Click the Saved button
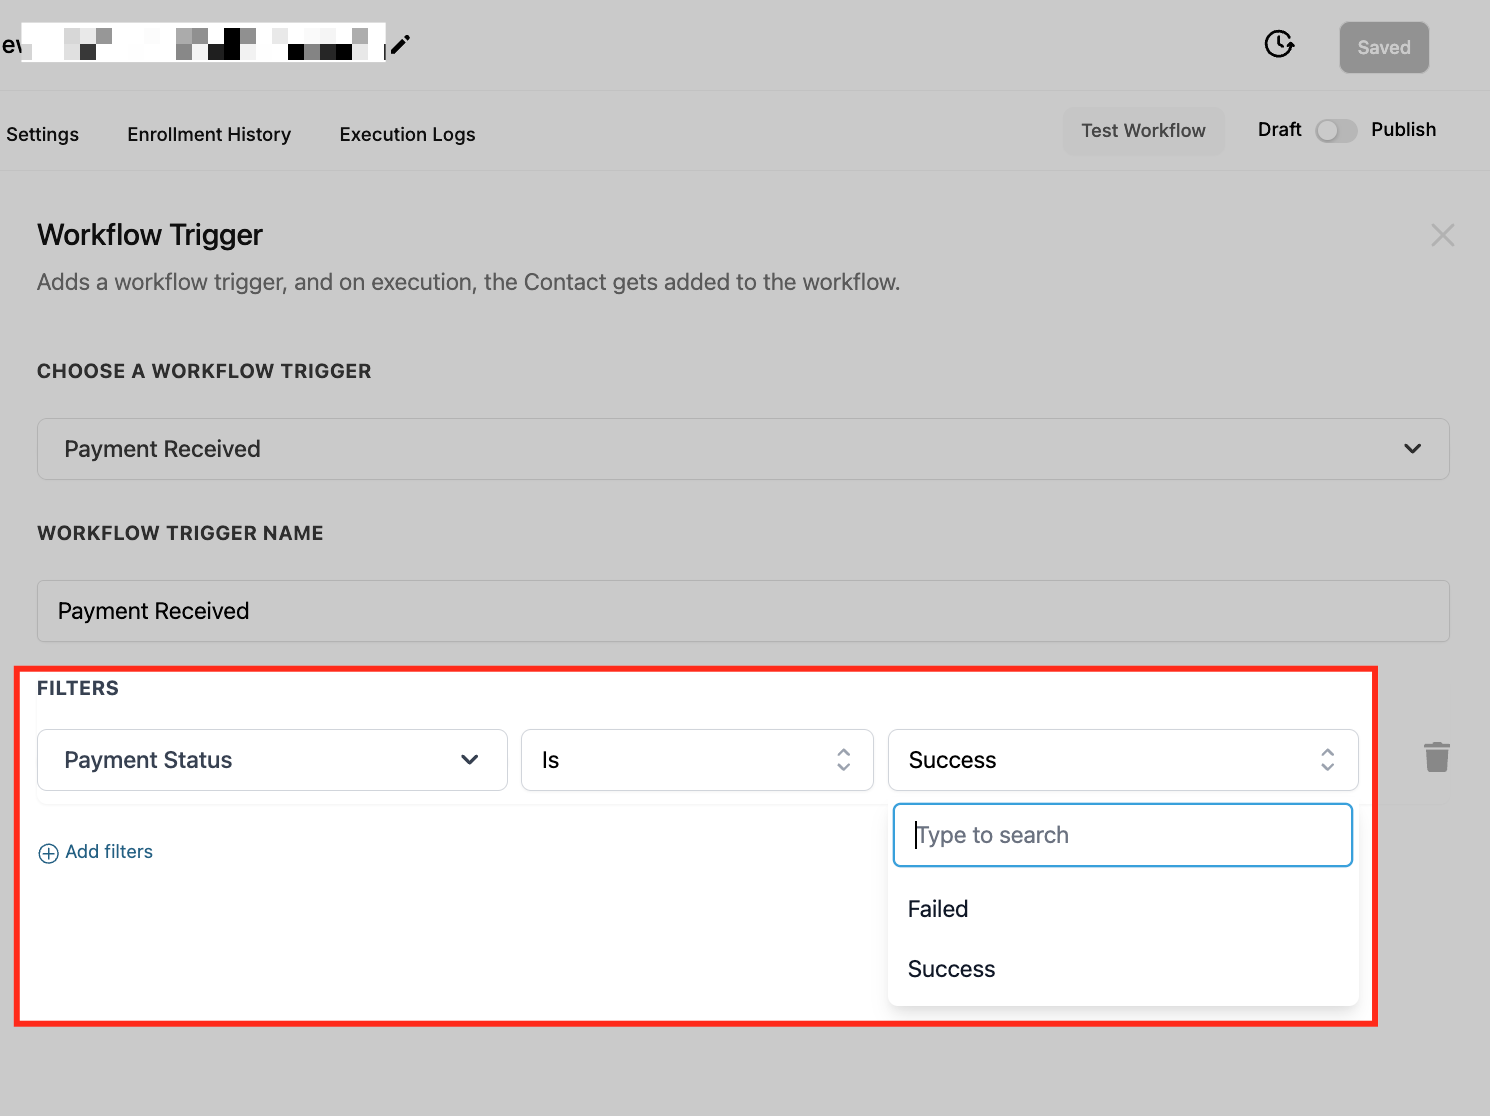The height and width of the screenshot is (1116, 1490). [x=1384, y=47]
